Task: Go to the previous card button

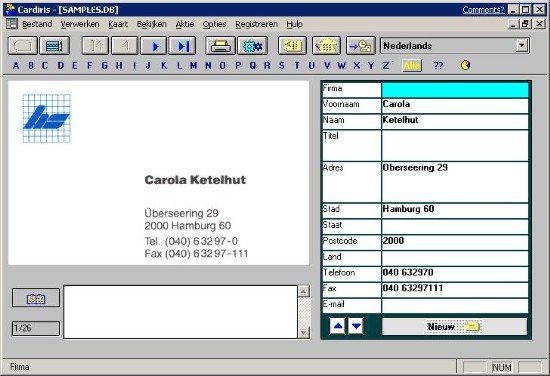Action: click(x=125, y=46)
